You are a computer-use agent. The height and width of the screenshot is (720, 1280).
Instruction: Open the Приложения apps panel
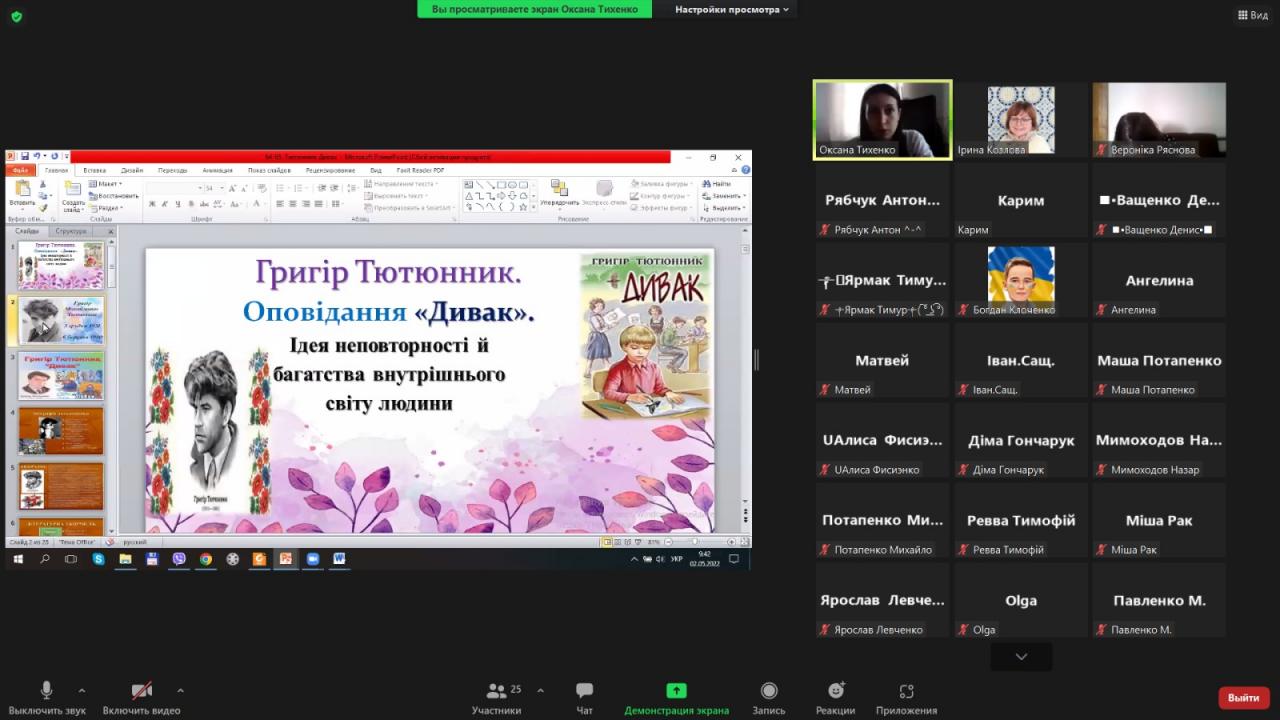pyautogui.click(x=906, y=691)
